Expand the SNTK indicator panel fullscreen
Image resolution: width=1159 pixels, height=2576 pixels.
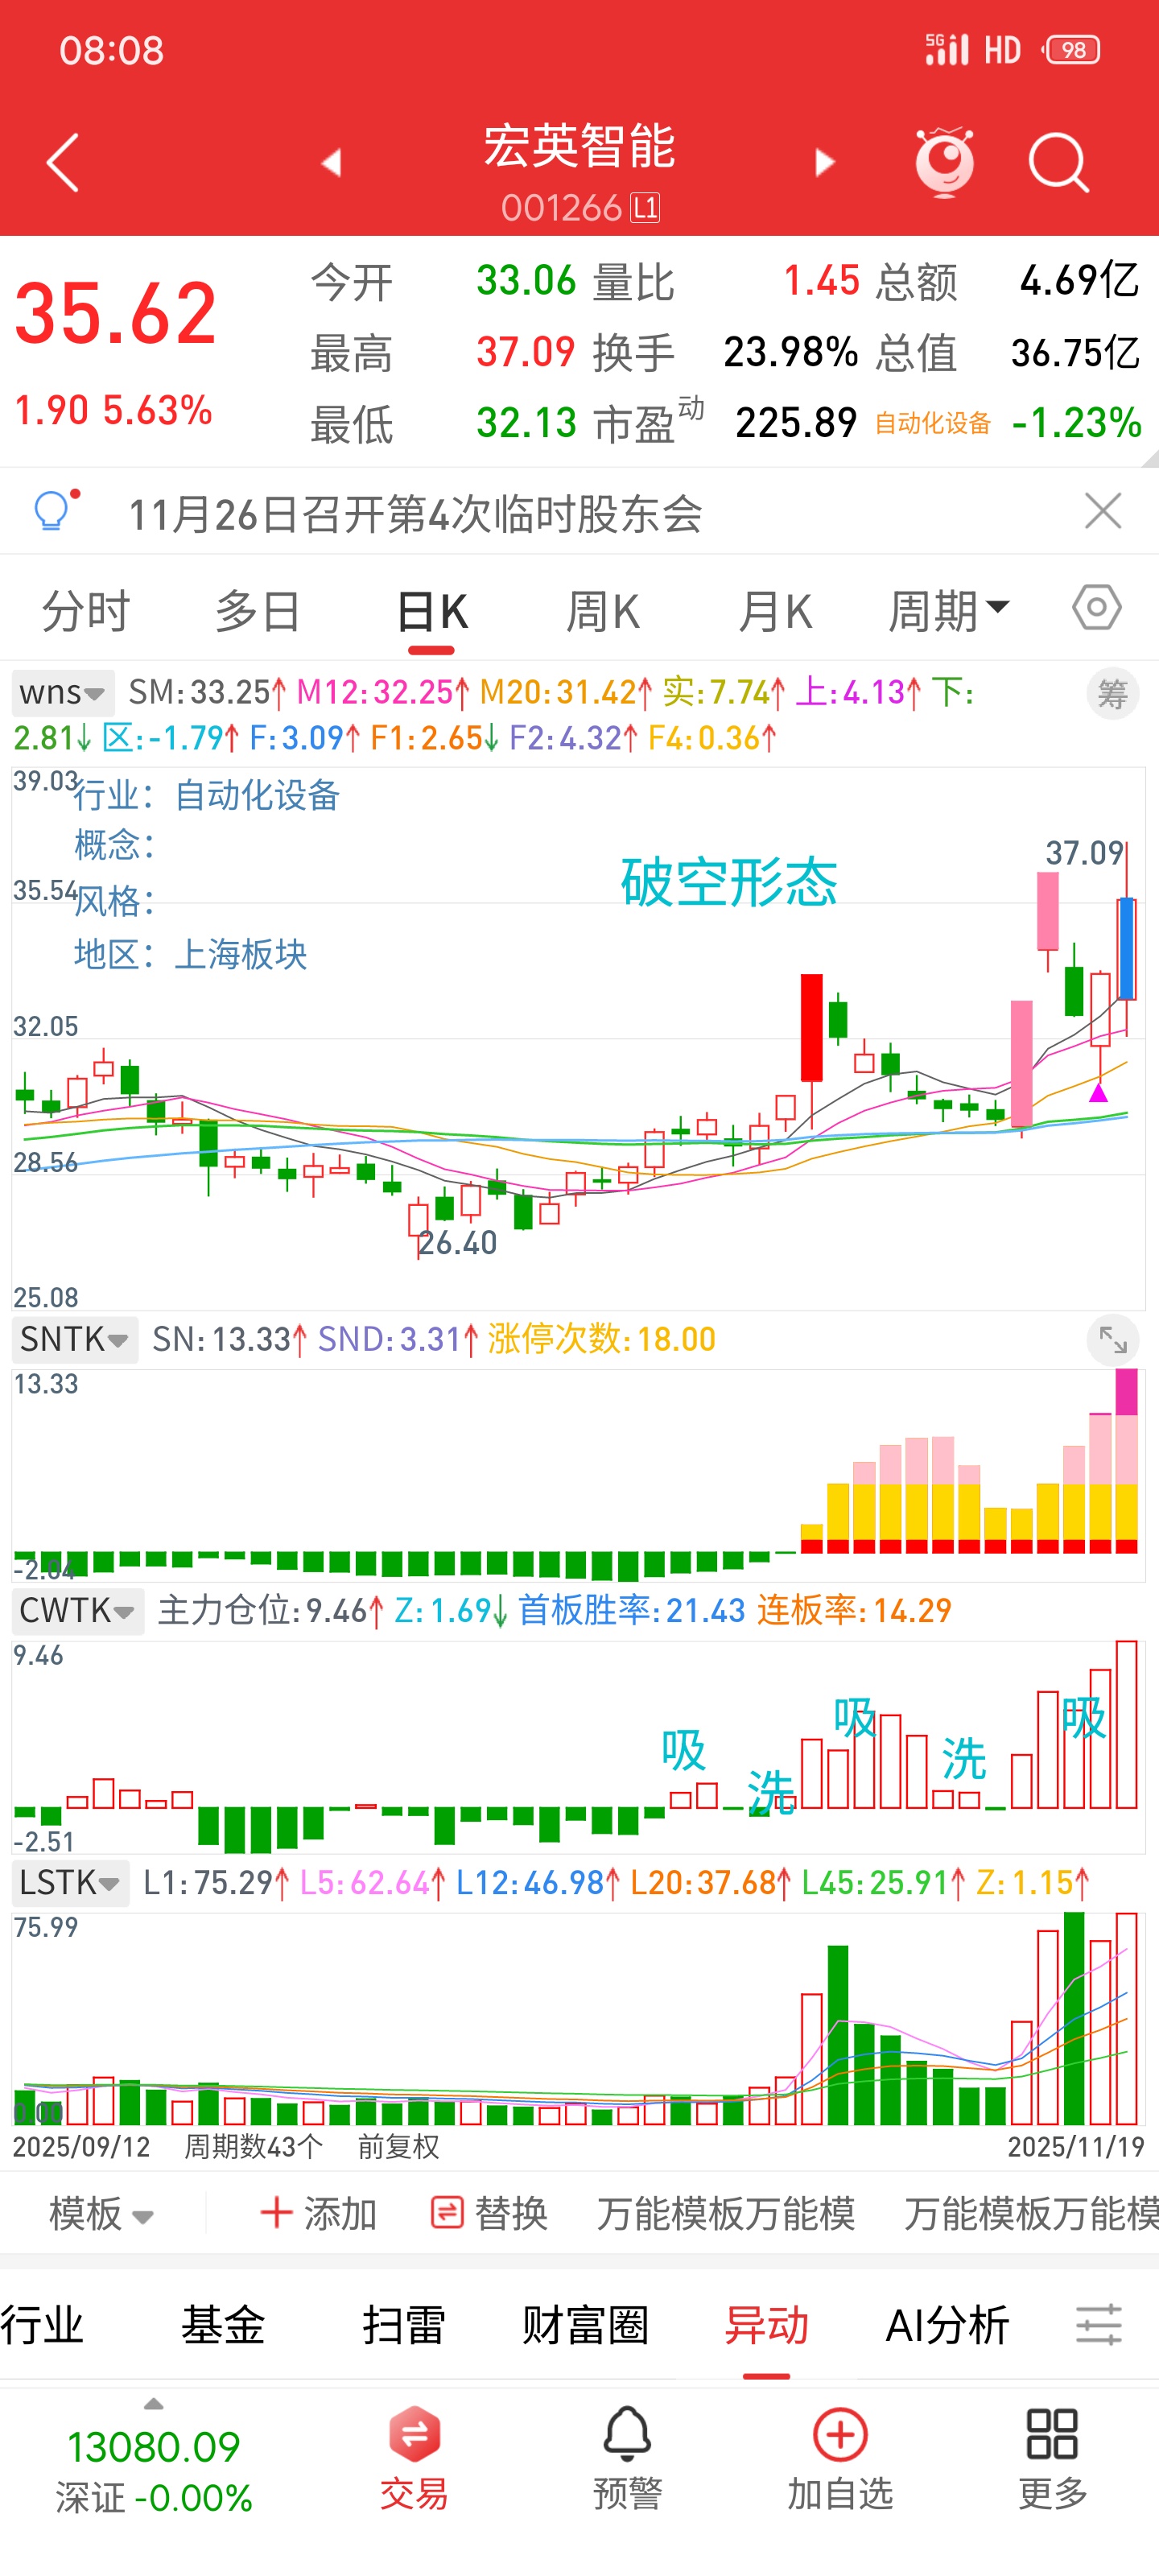1112,1340
